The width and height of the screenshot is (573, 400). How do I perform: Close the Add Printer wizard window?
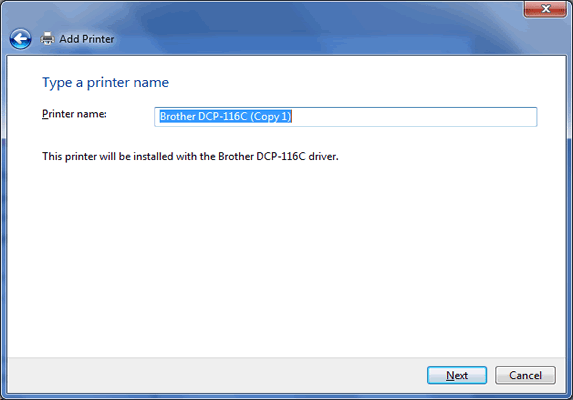pyautogui.click(x=545, y=8)
